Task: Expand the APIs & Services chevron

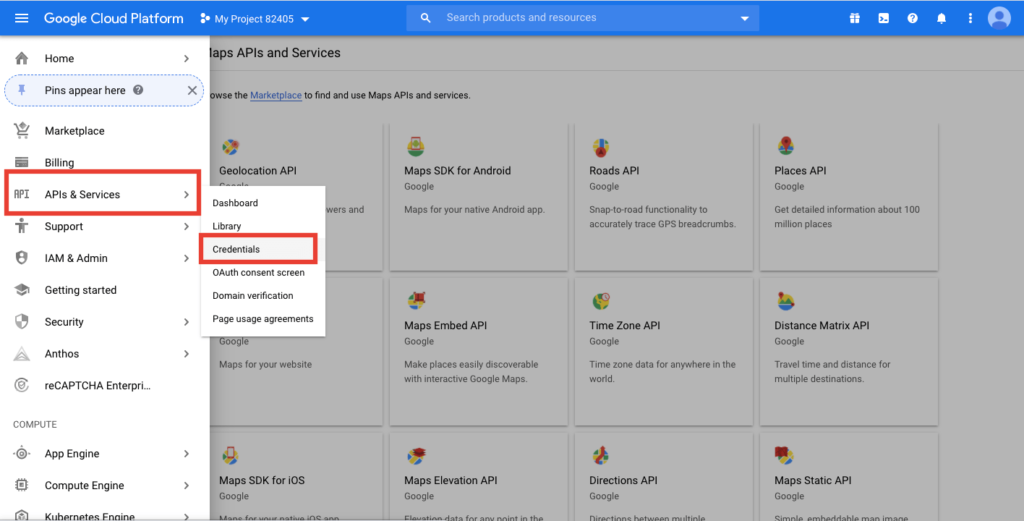Action: [x=186, y=195]
